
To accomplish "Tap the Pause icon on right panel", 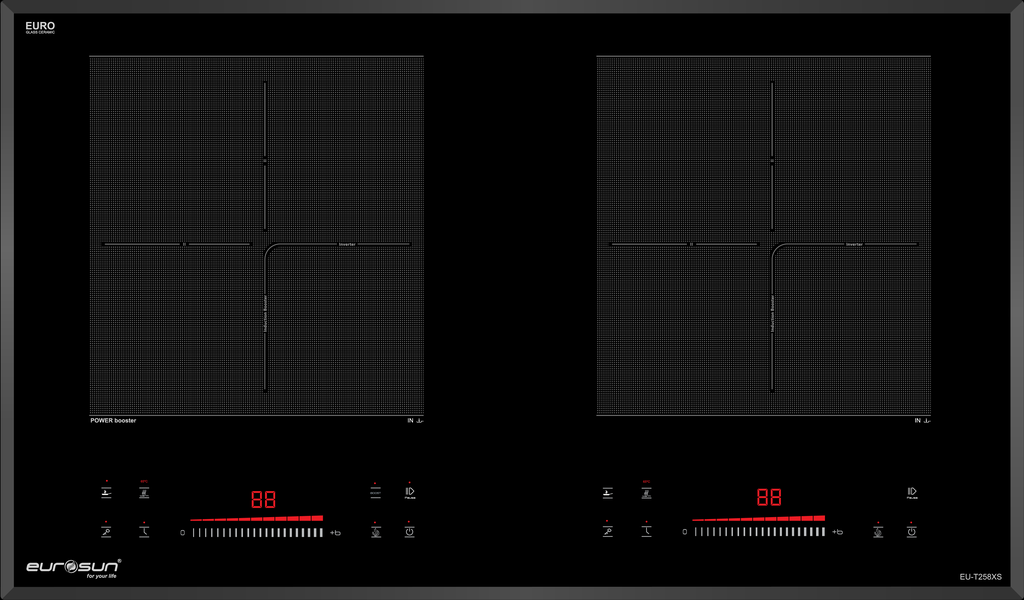I will [x=911, y=492].
